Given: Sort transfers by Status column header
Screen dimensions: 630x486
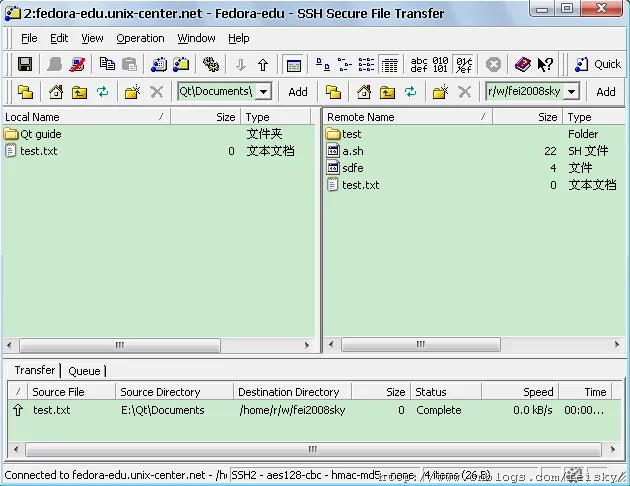Looking at the screenshot, I should pos(446,392).
